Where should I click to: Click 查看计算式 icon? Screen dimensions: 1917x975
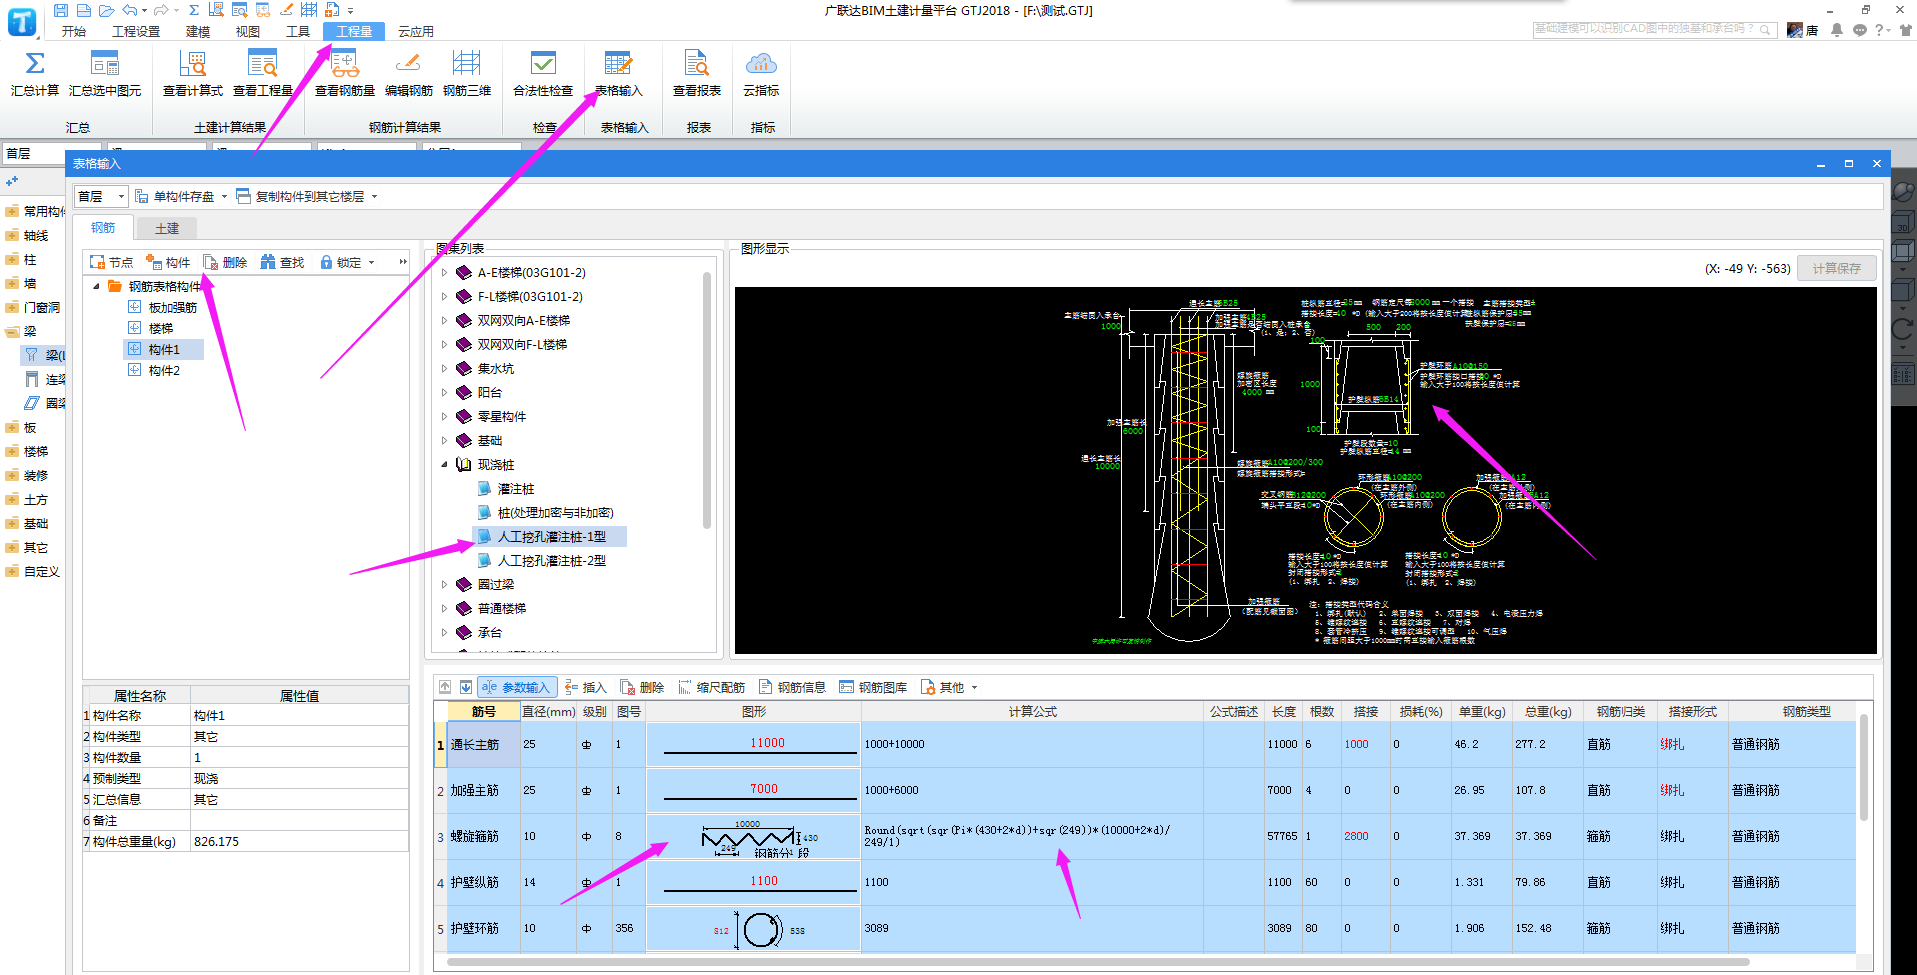tap(192, 64)
